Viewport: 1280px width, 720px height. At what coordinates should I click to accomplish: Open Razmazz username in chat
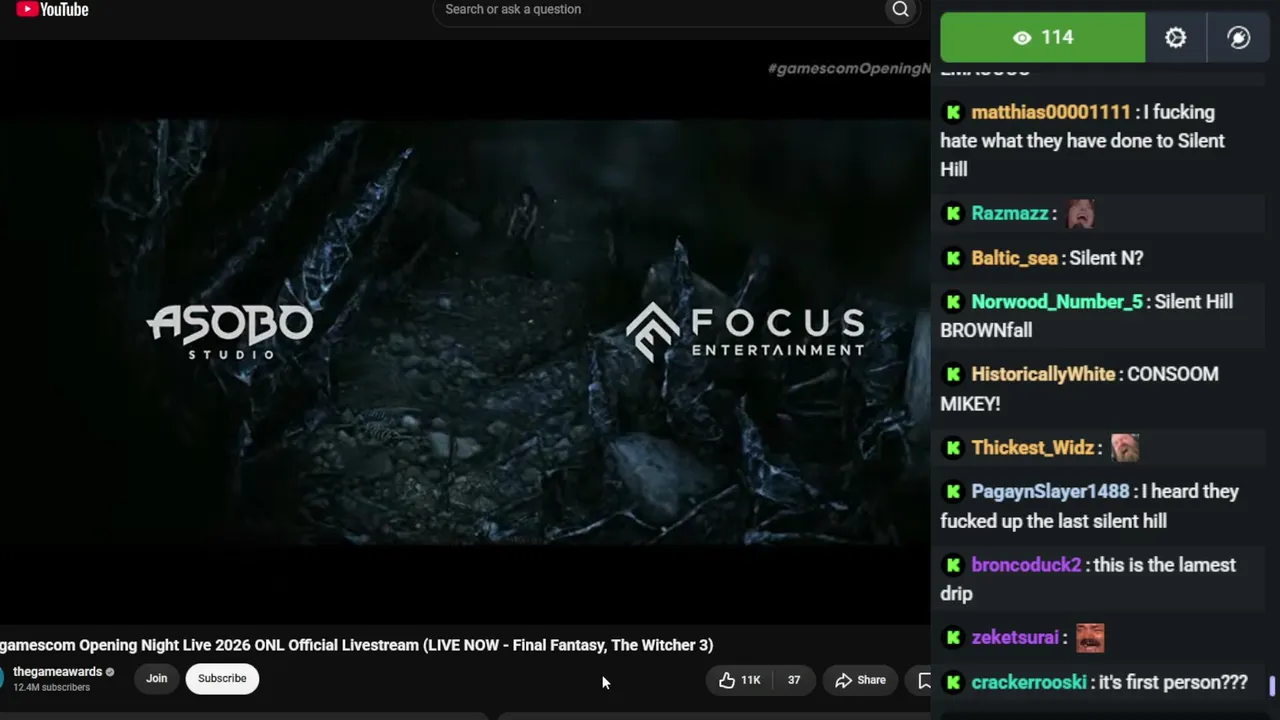tap(1010, 214)
